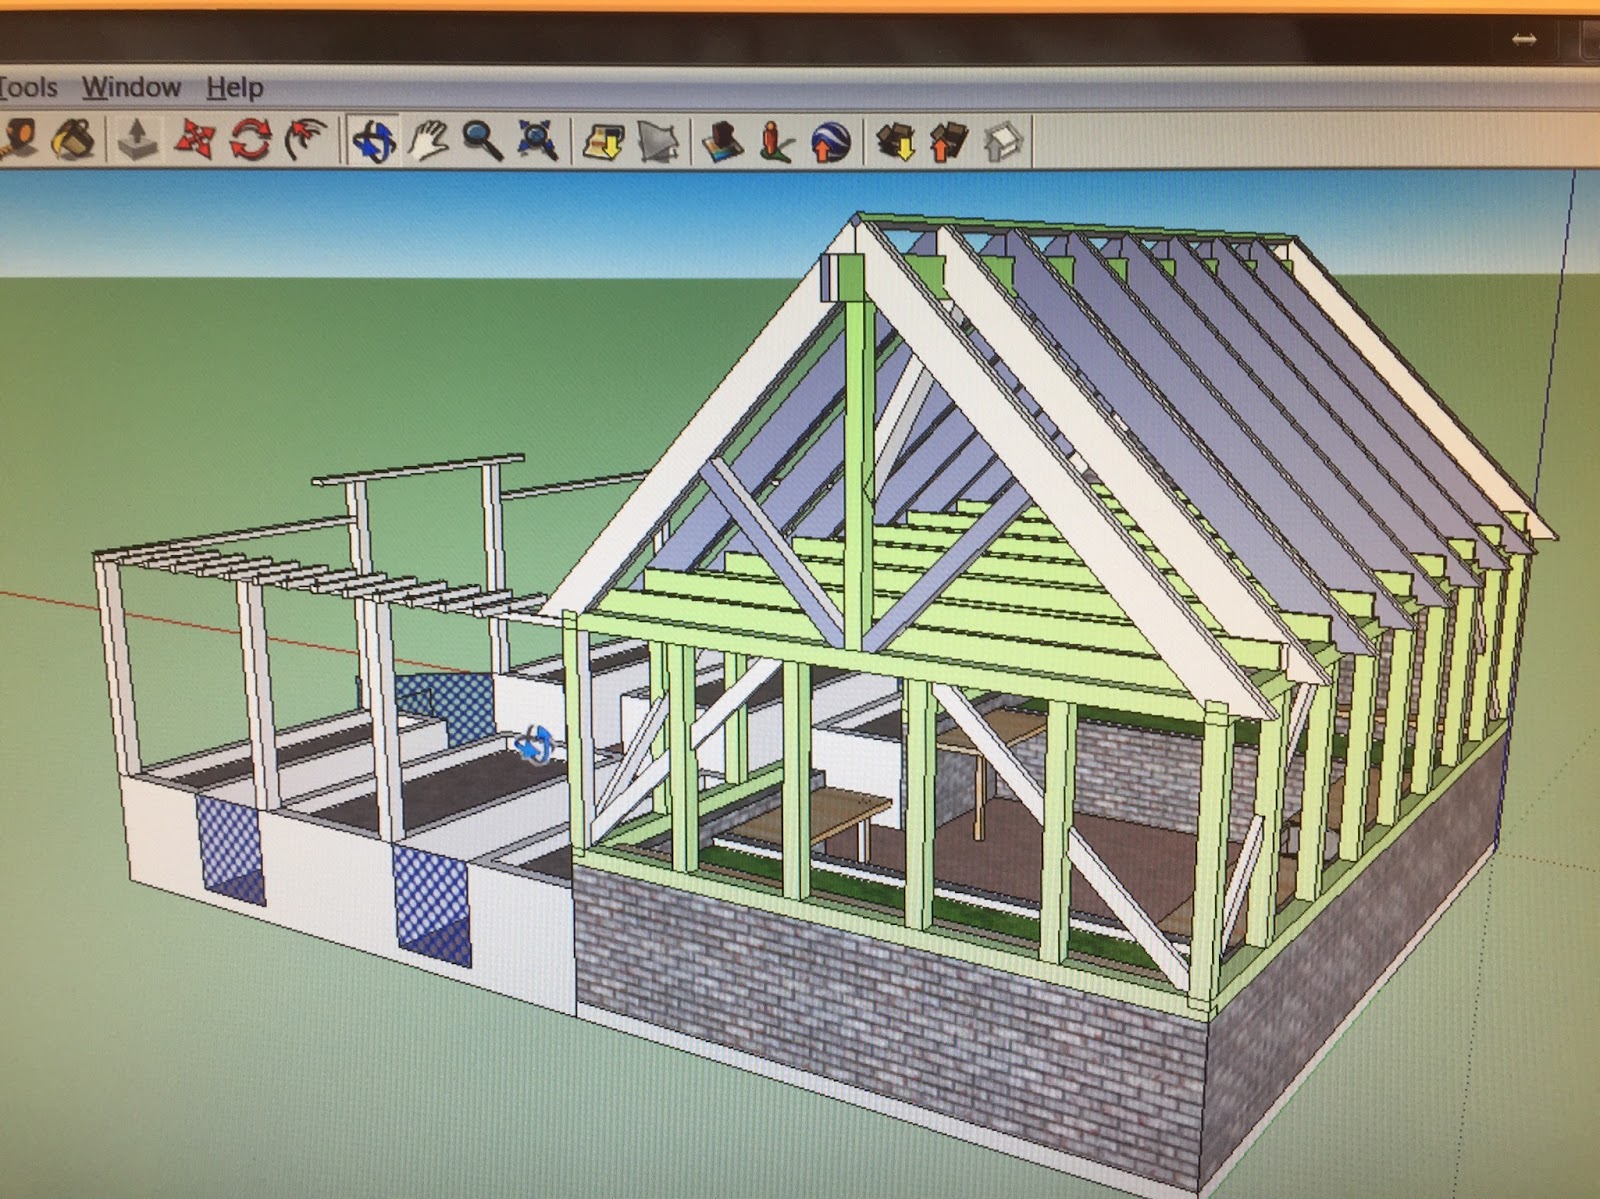
Task: Click the Orbit tool in the toolbar
Action: click(x=373, y=140)
